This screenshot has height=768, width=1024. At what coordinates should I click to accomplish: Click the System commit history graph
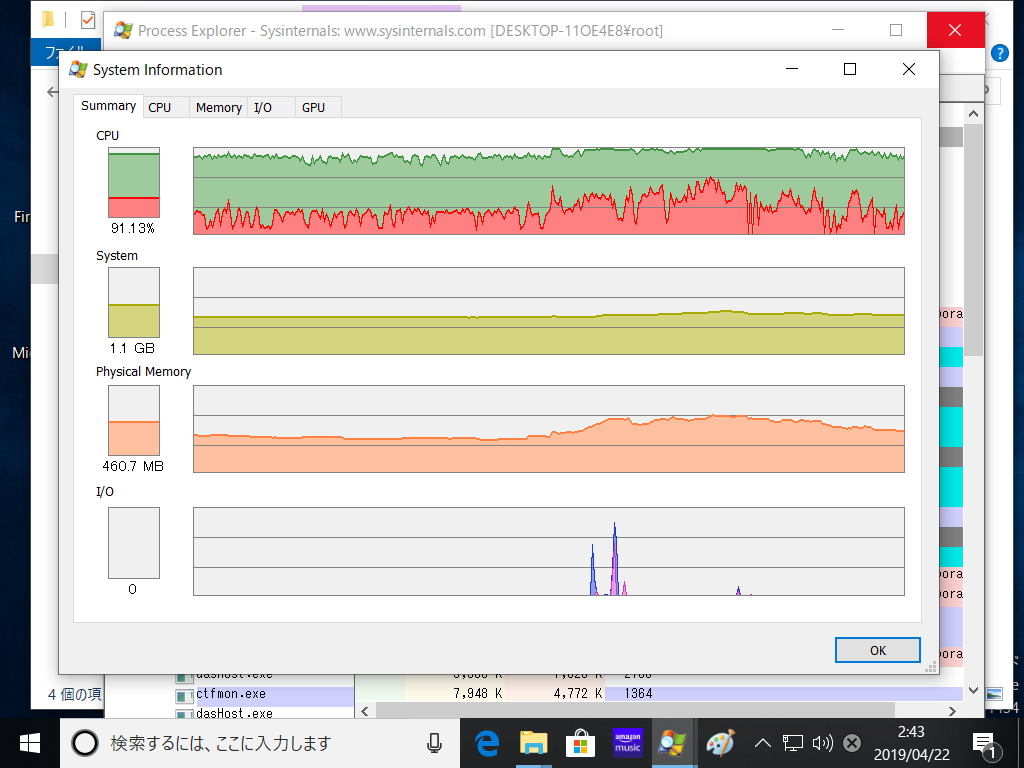tap(549, 311)
